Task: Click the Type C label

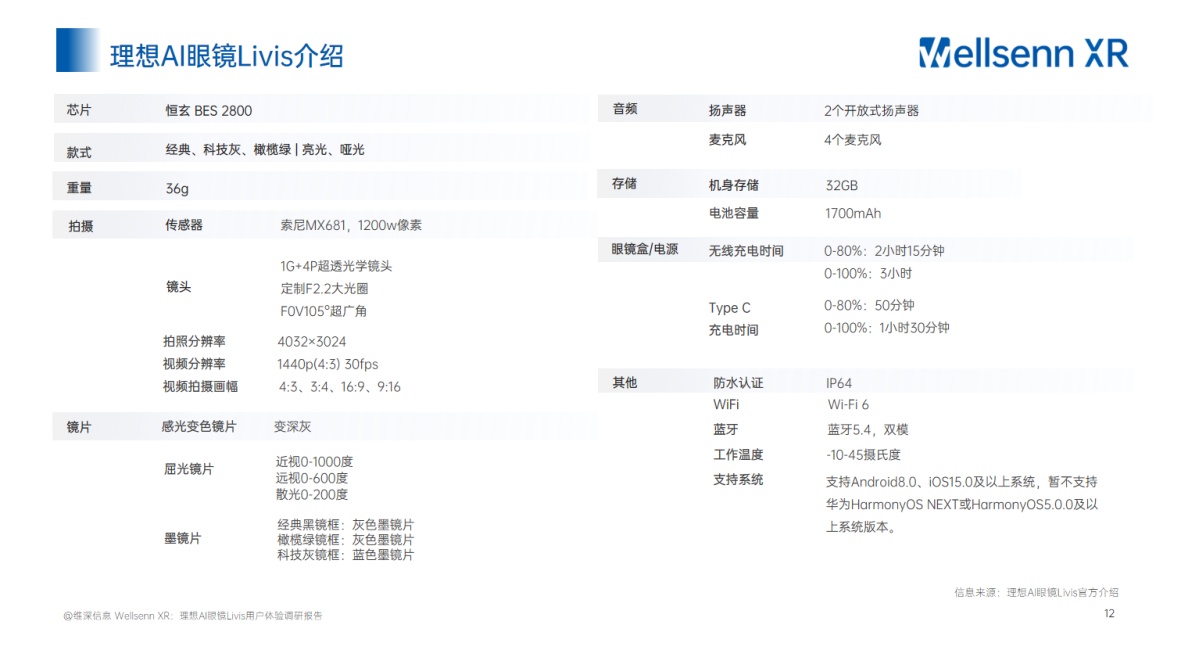Action: click(729, 308)
